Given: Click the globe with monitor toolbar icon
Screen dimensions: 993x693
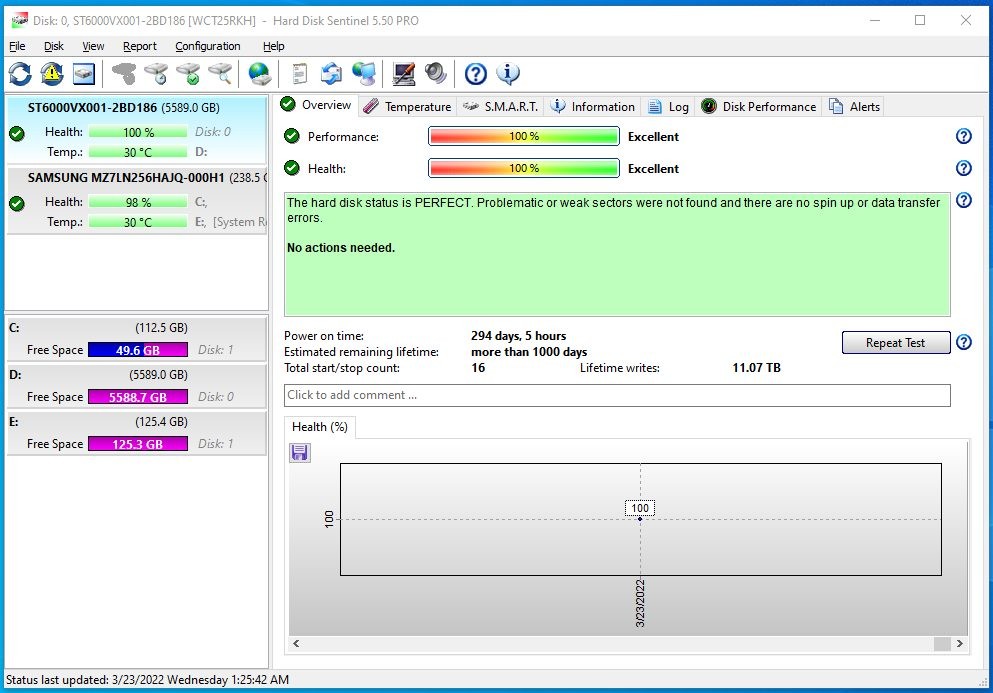Looking at the screenshot, I should click(364, 74).
